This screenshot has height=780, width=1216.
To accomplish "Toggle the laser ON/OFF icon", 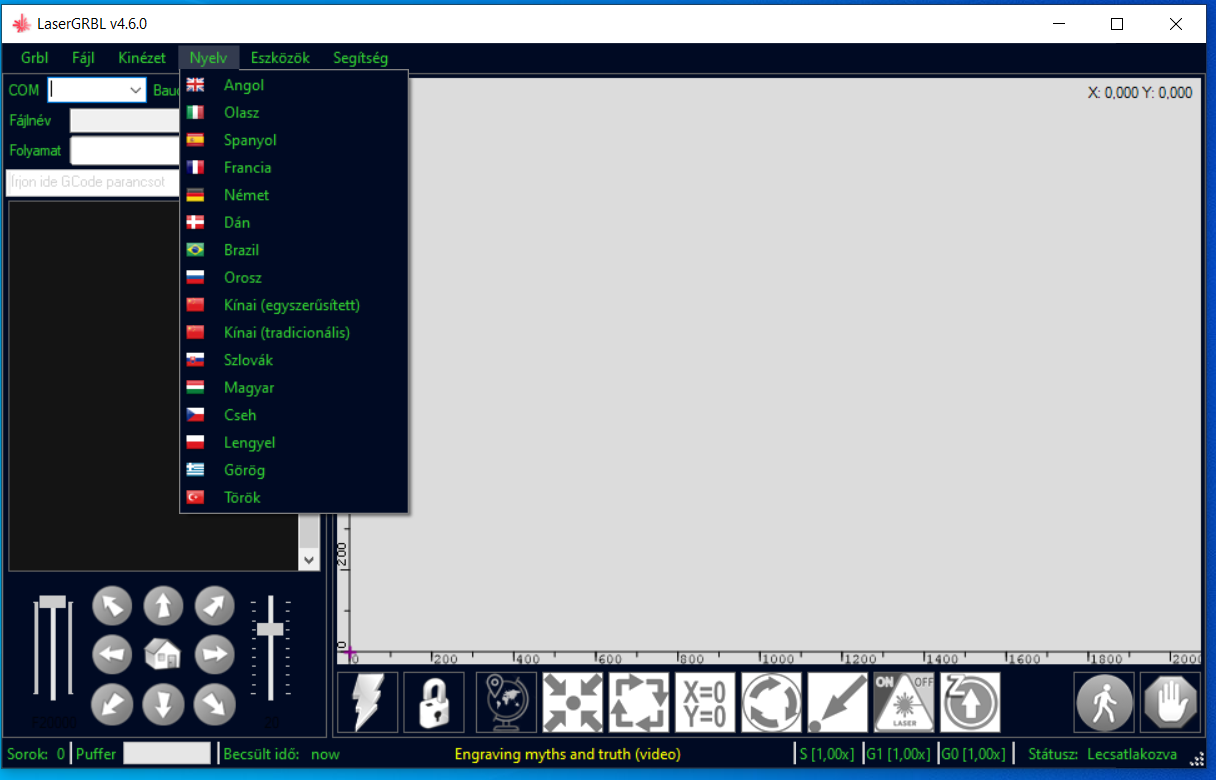I will (904, 702).
